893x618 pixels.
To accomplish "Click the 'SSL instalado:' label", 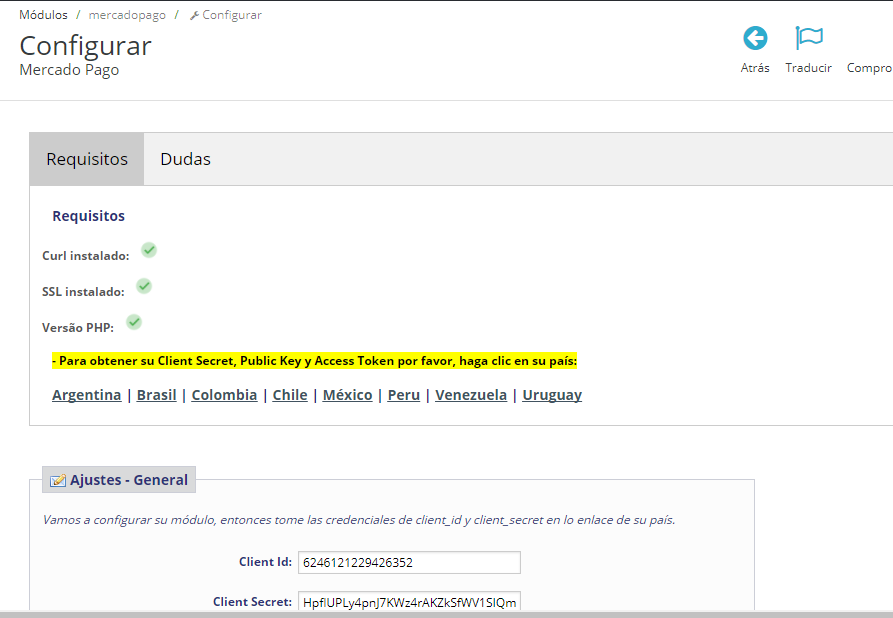I will pyautogui.click(x=83, y=292).
